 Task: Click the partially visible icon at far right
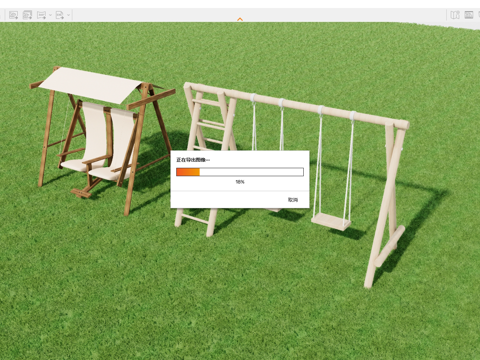[479, 15]
